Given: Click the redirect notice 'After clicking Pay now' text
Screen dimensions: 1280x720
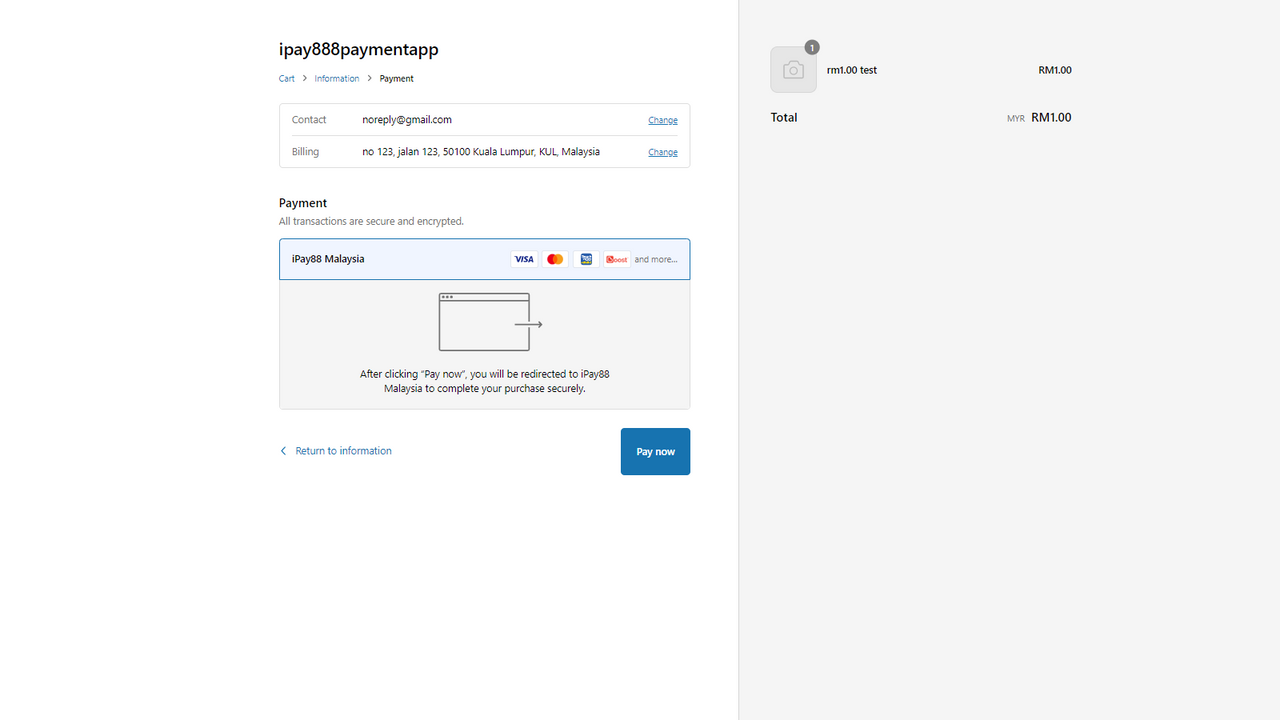Looking at the screenshot, I should [x=484, y=381].
